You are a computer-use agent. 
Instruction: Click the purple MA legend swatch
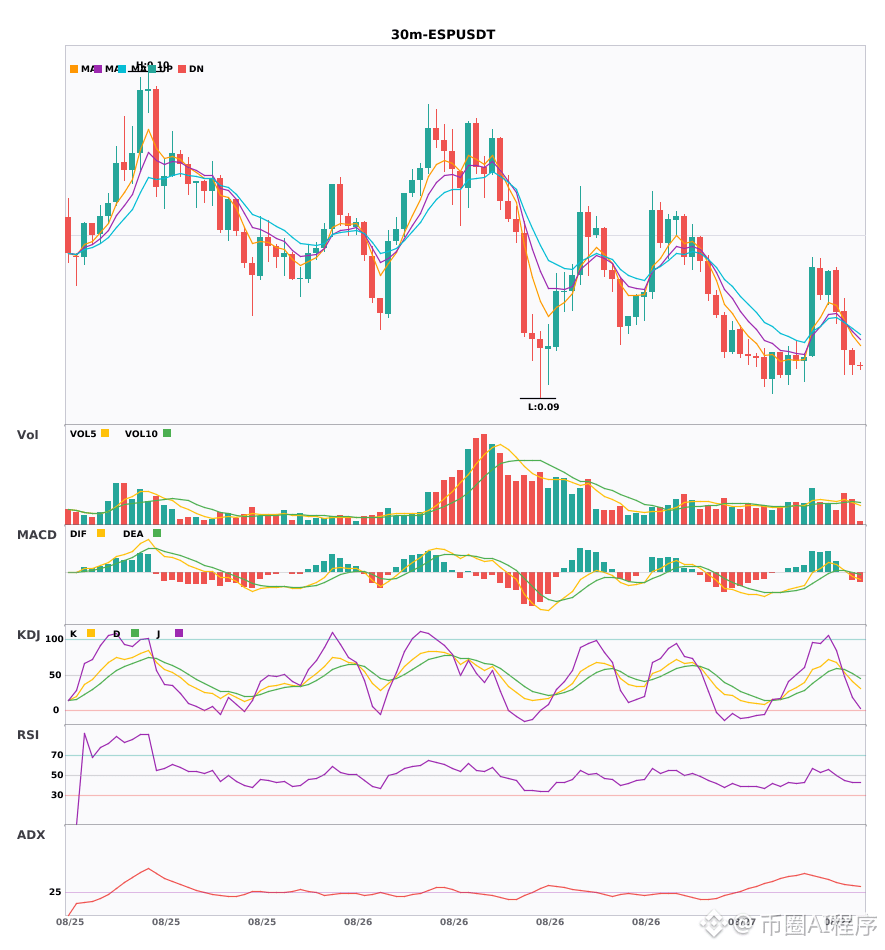click(98, 69)
